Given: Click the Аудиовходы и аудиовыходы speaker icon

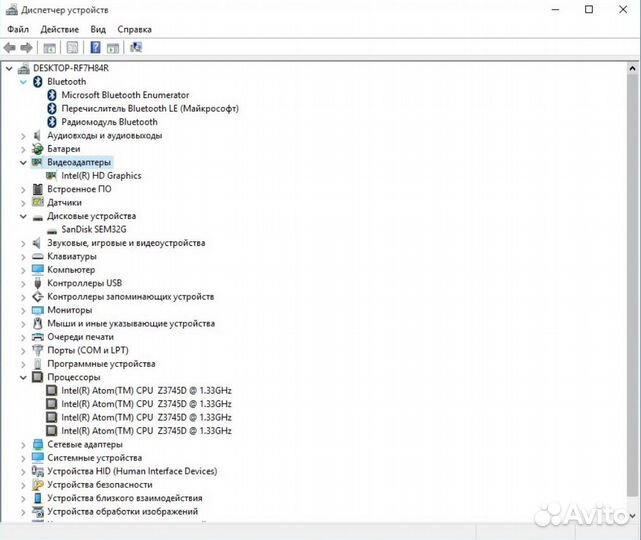Looking at the screenshot, I should (x=37, y=135).
